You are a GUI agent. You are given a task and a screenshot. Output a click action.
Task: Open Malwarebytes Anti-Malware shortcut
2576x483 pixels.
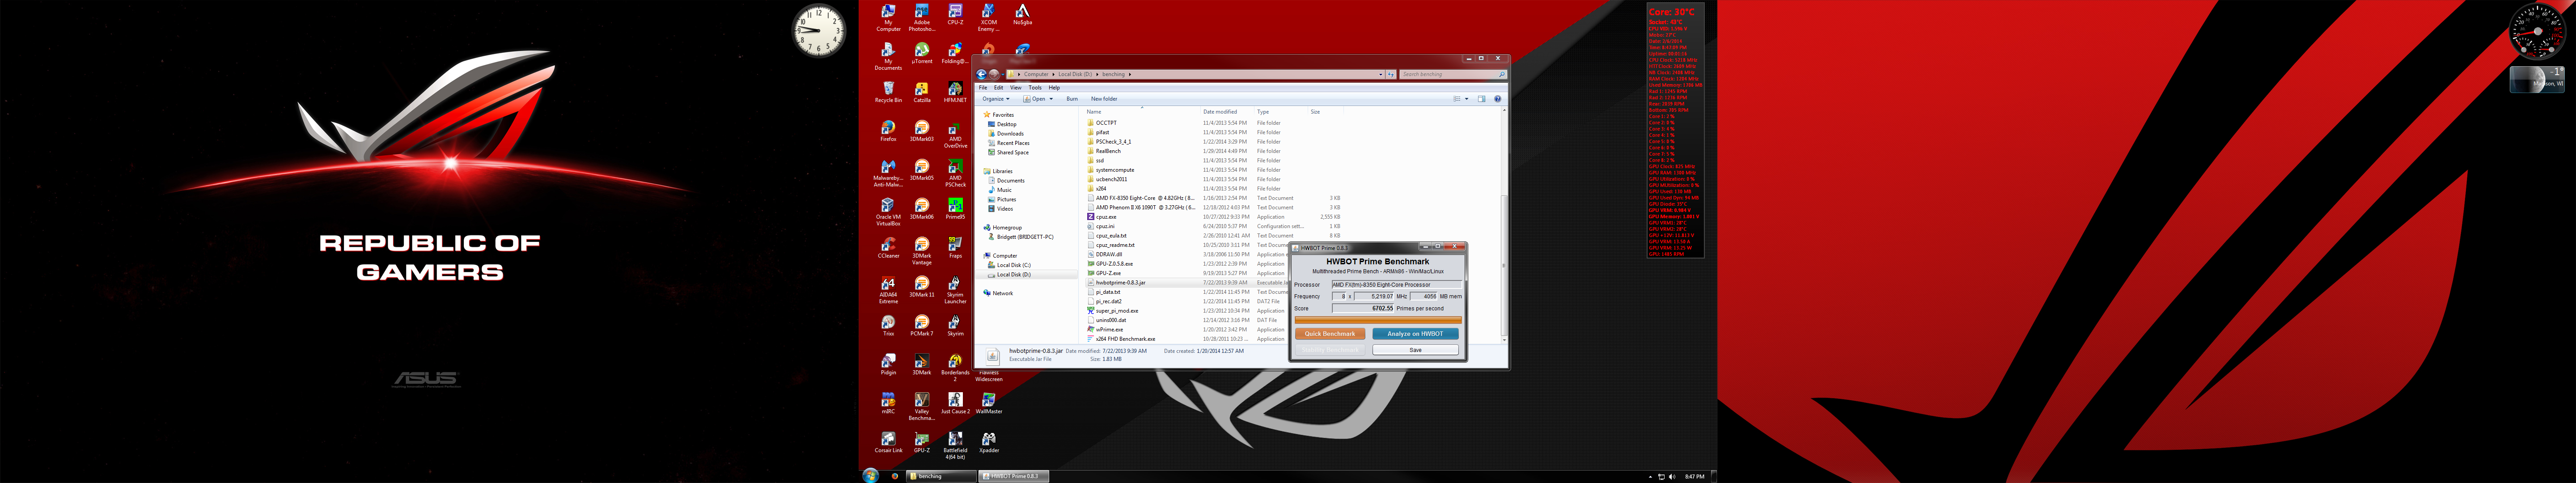coord(888,174)
